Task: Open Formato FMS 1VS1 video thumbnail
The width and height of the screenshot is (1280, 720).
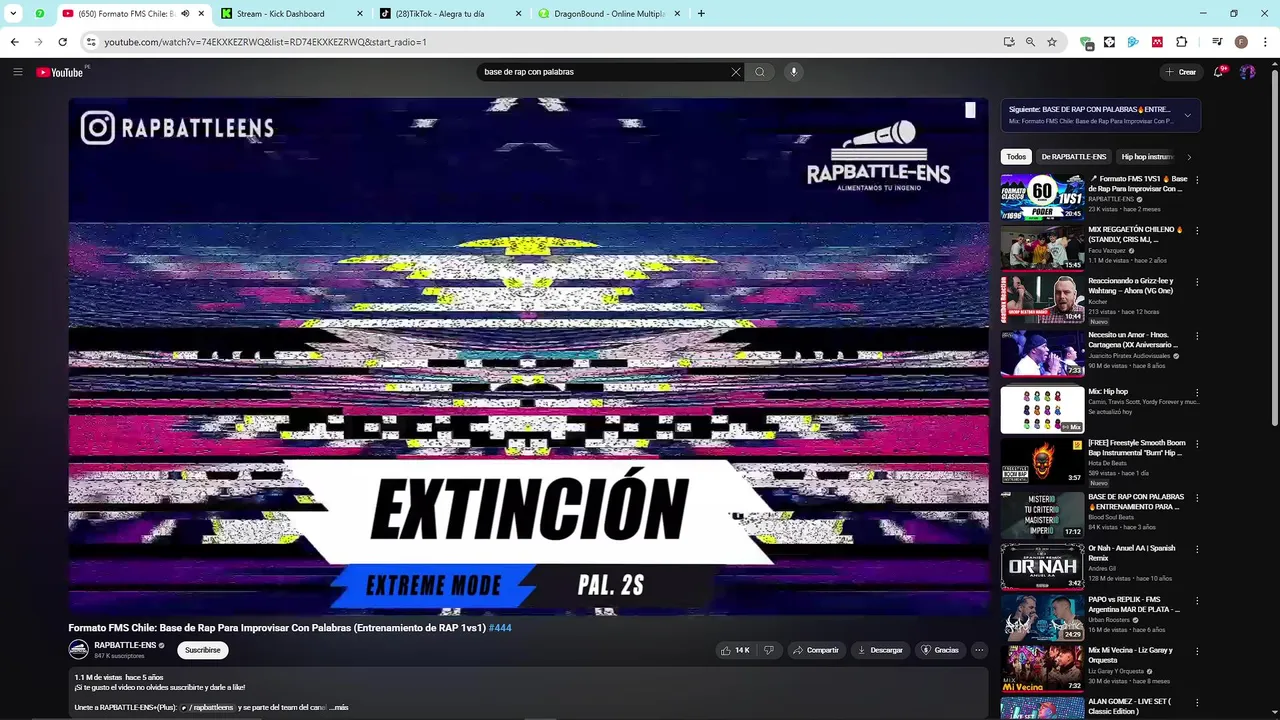Action: coord(1042,197)
